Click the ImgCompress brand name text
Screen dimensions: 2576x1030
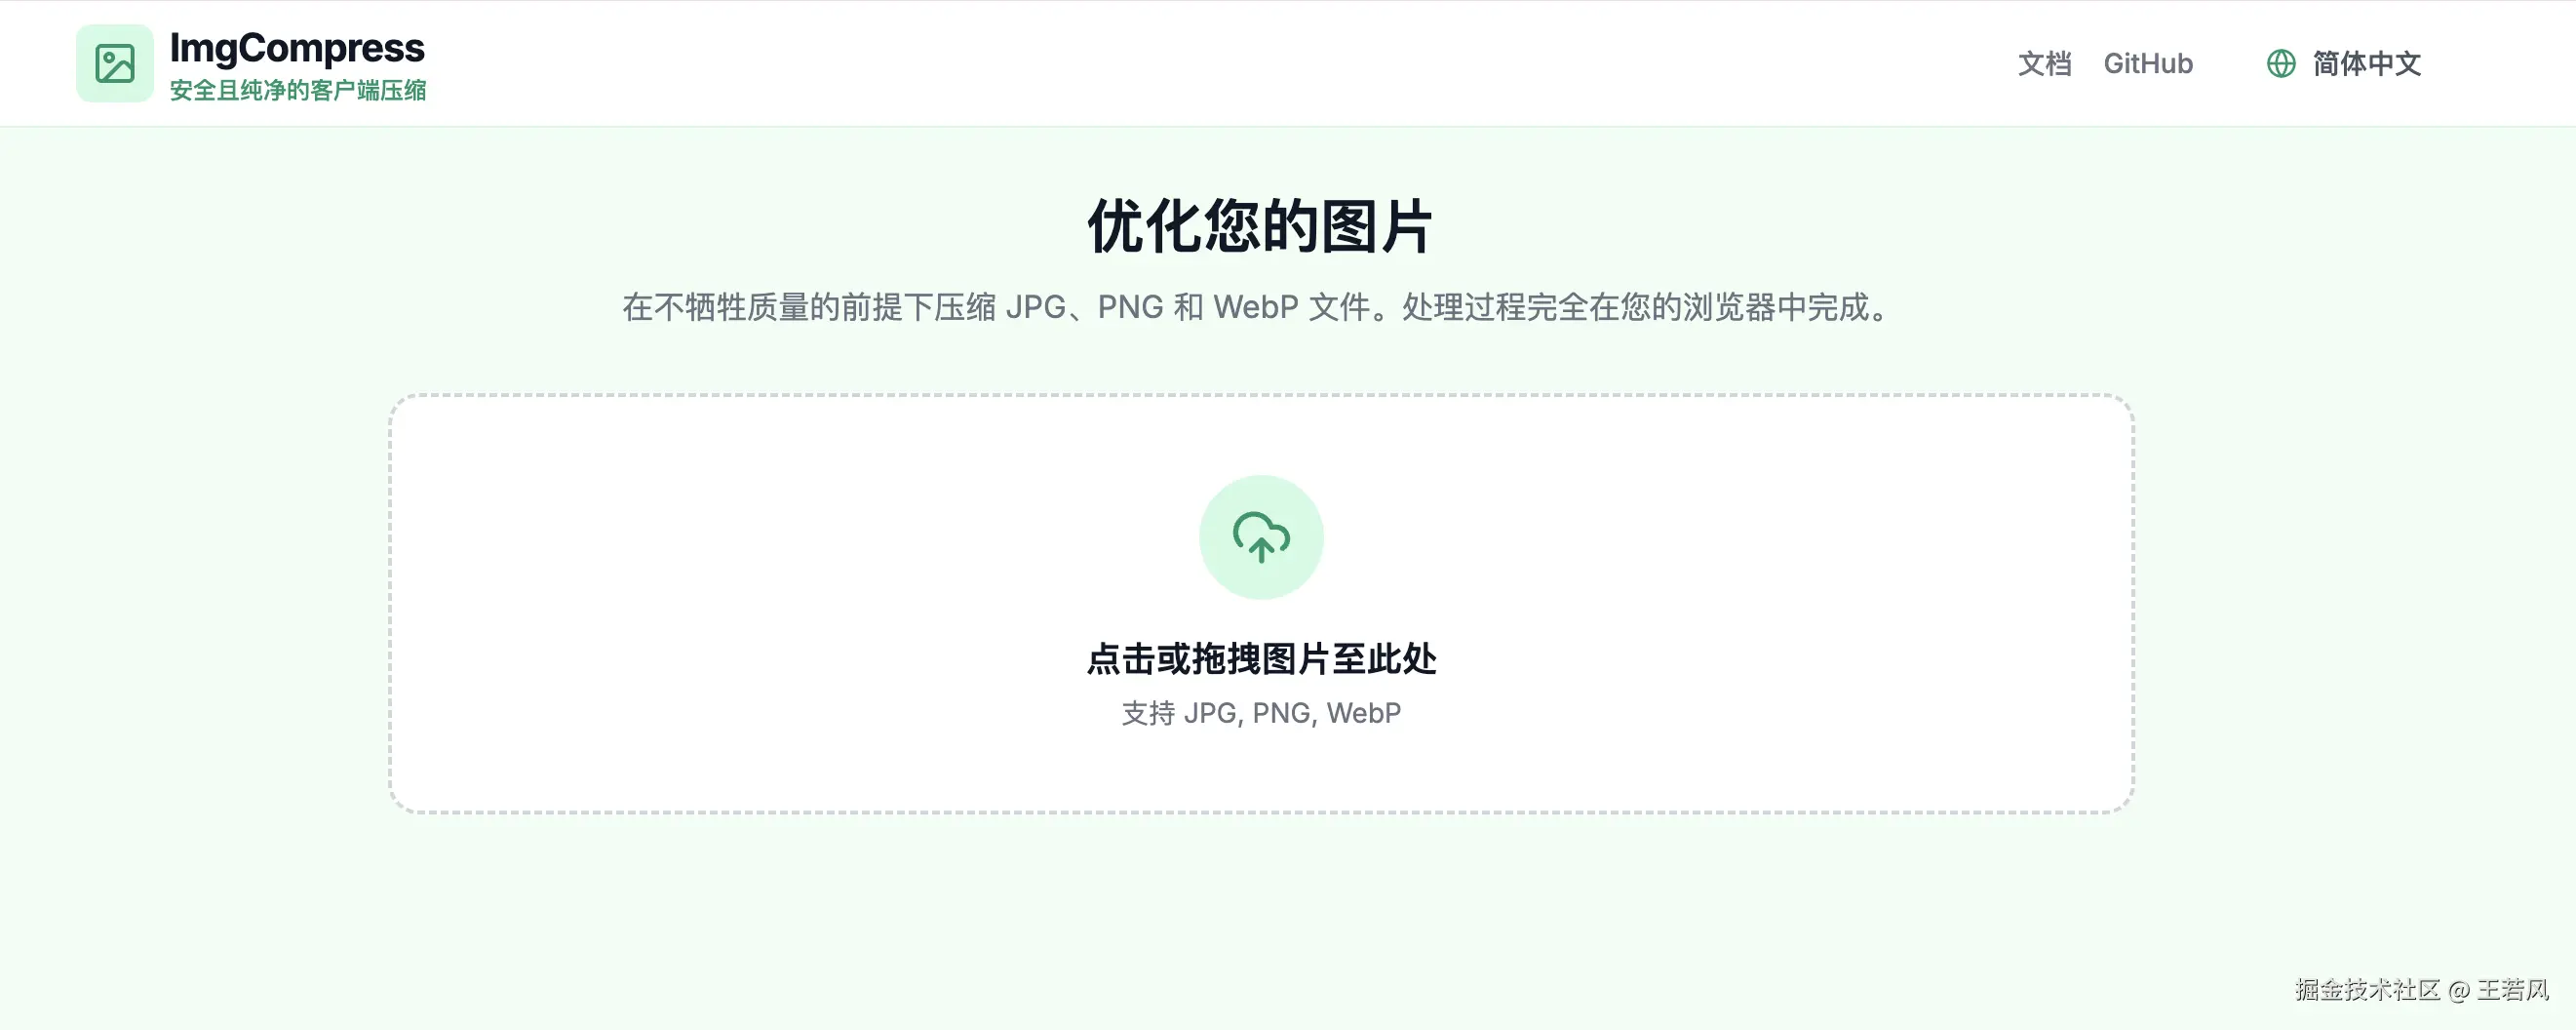(297, 48)
